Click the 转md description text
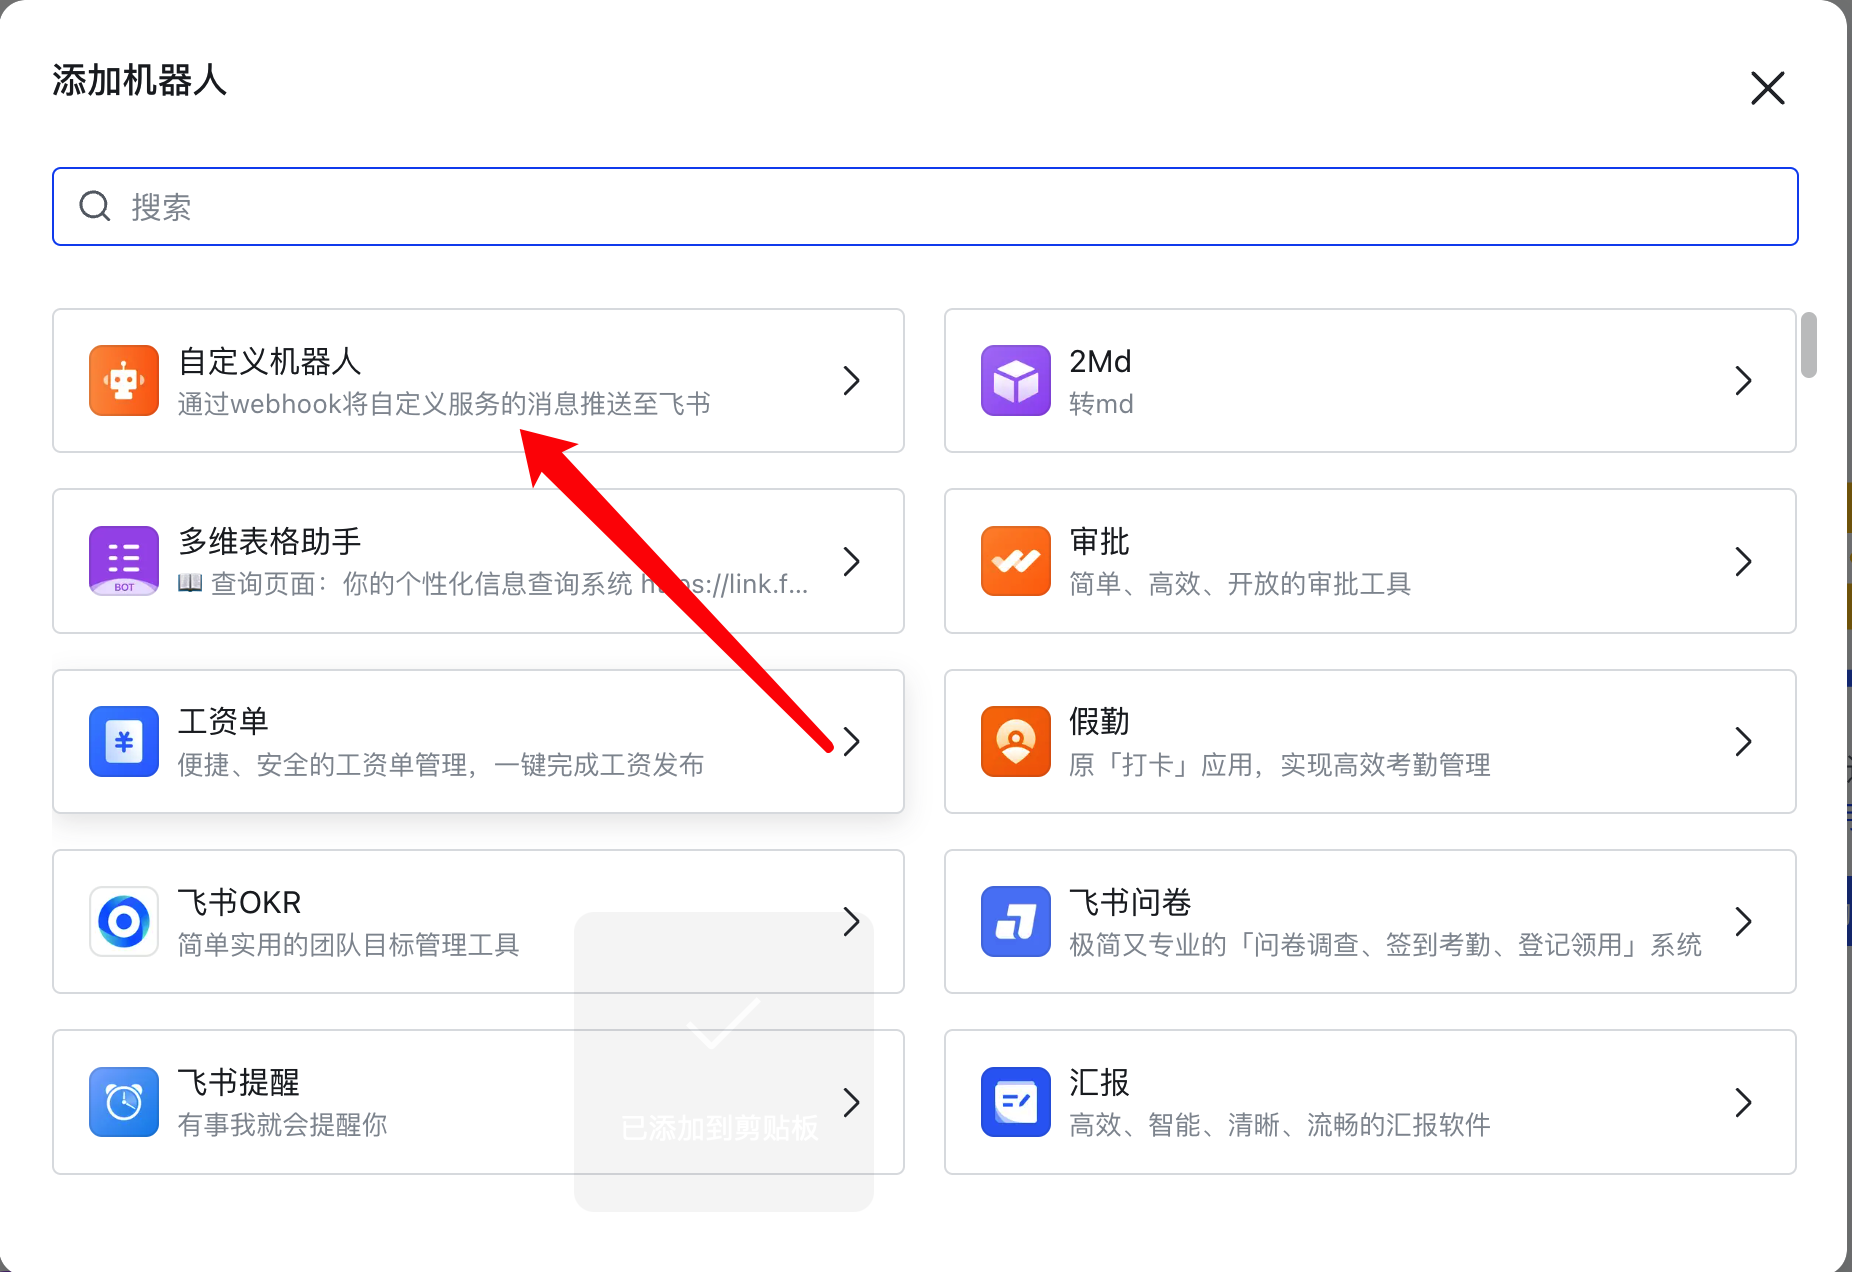 (x=1101, y=404)
